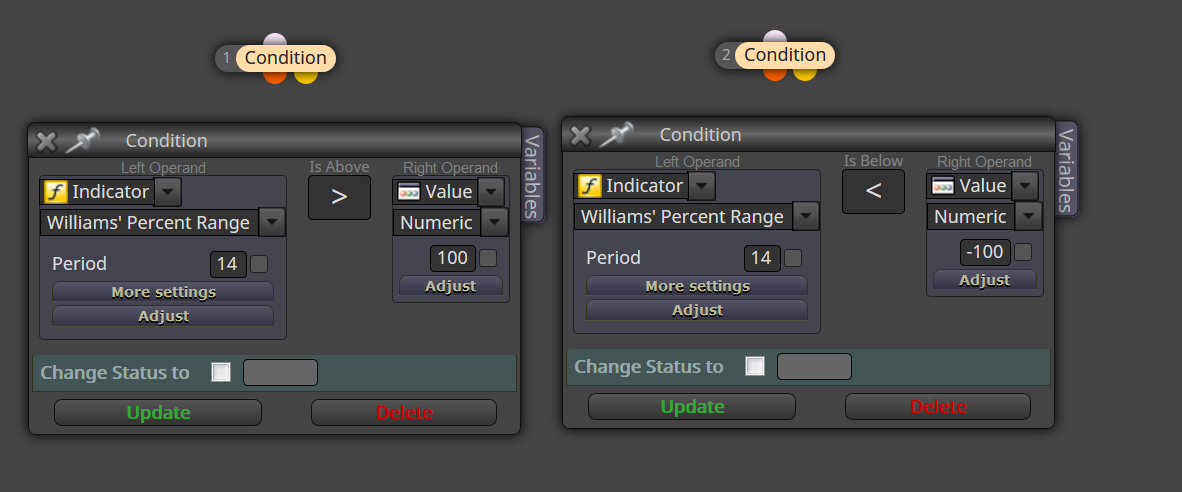Click Delete in the left Condition panel
The width and height of the screenshot is (1182, 492).
click(404, 413)
